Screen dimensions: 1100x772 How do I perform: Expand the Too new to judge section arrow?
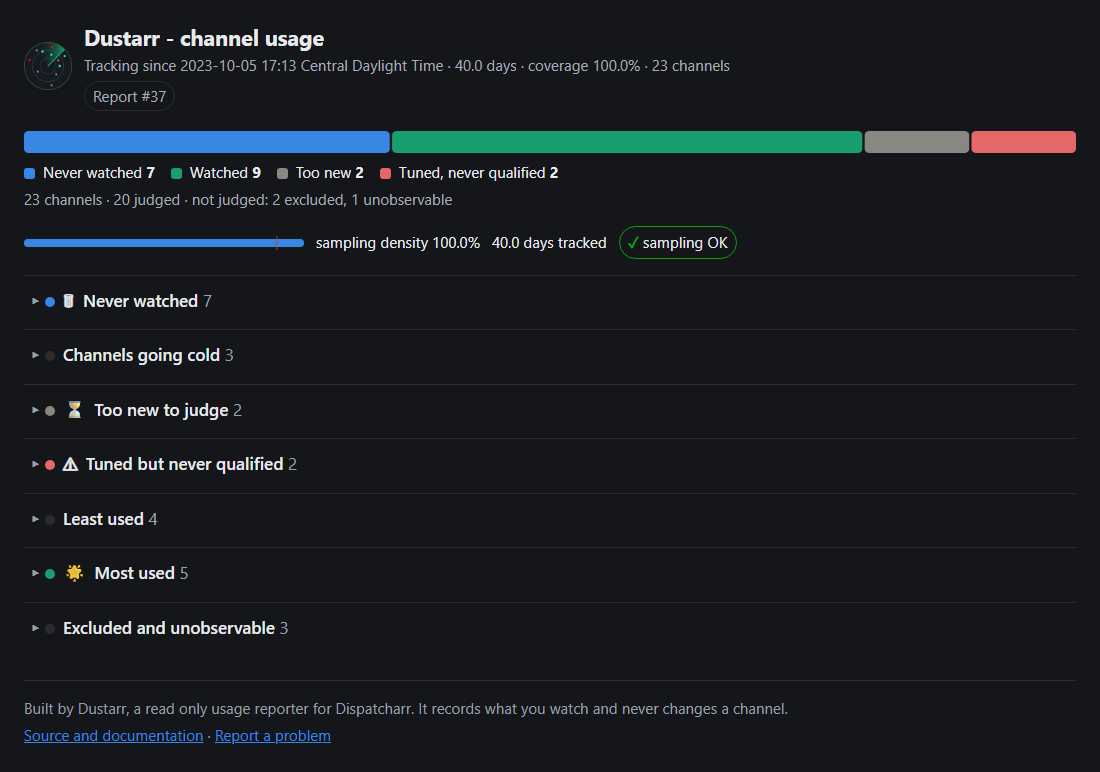tap(35, 410)
